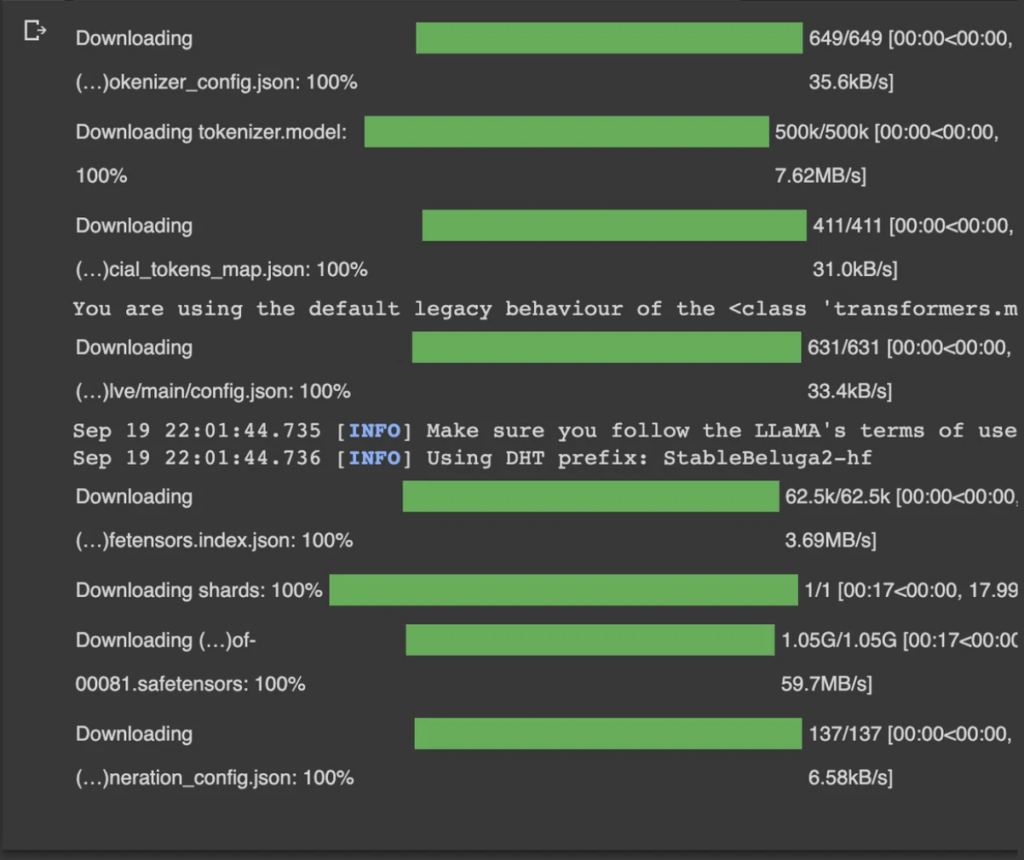The width and height of the screenshot is (1024, 860).
Task: Click the "Downloading shards: 100%" label
Action: (x=199, y=590)
